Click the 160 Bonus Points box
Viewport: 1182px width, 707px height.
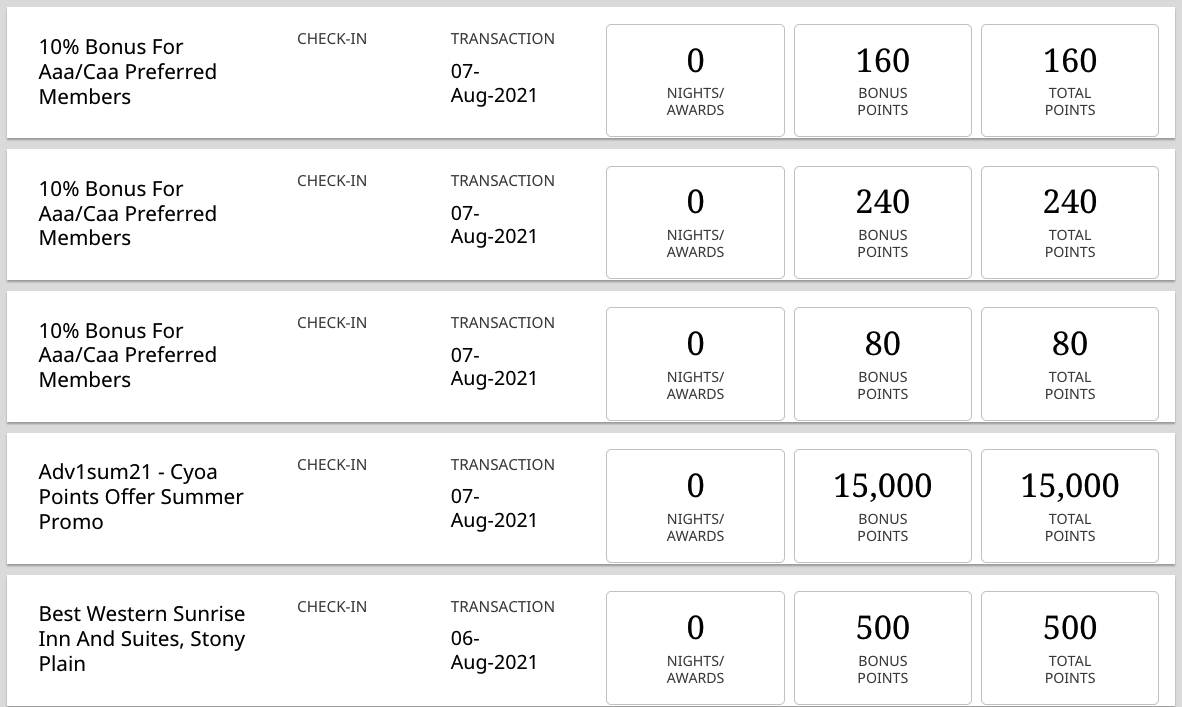click(883, 81)
